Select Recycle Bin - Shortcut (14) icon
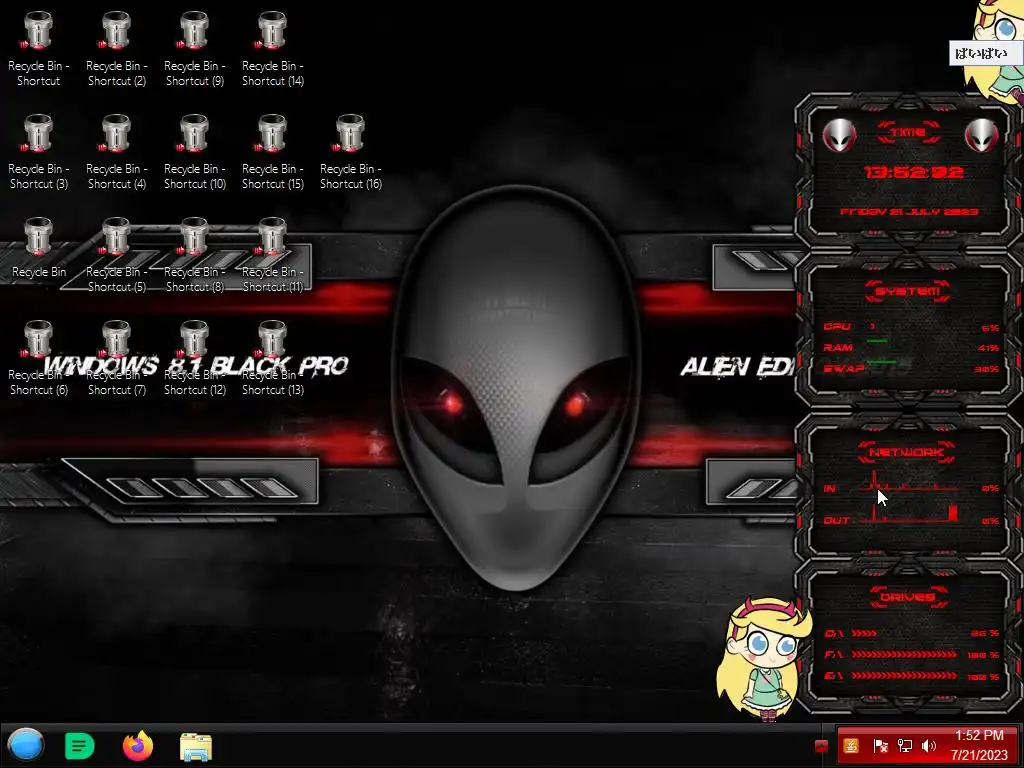 [273, 49]
